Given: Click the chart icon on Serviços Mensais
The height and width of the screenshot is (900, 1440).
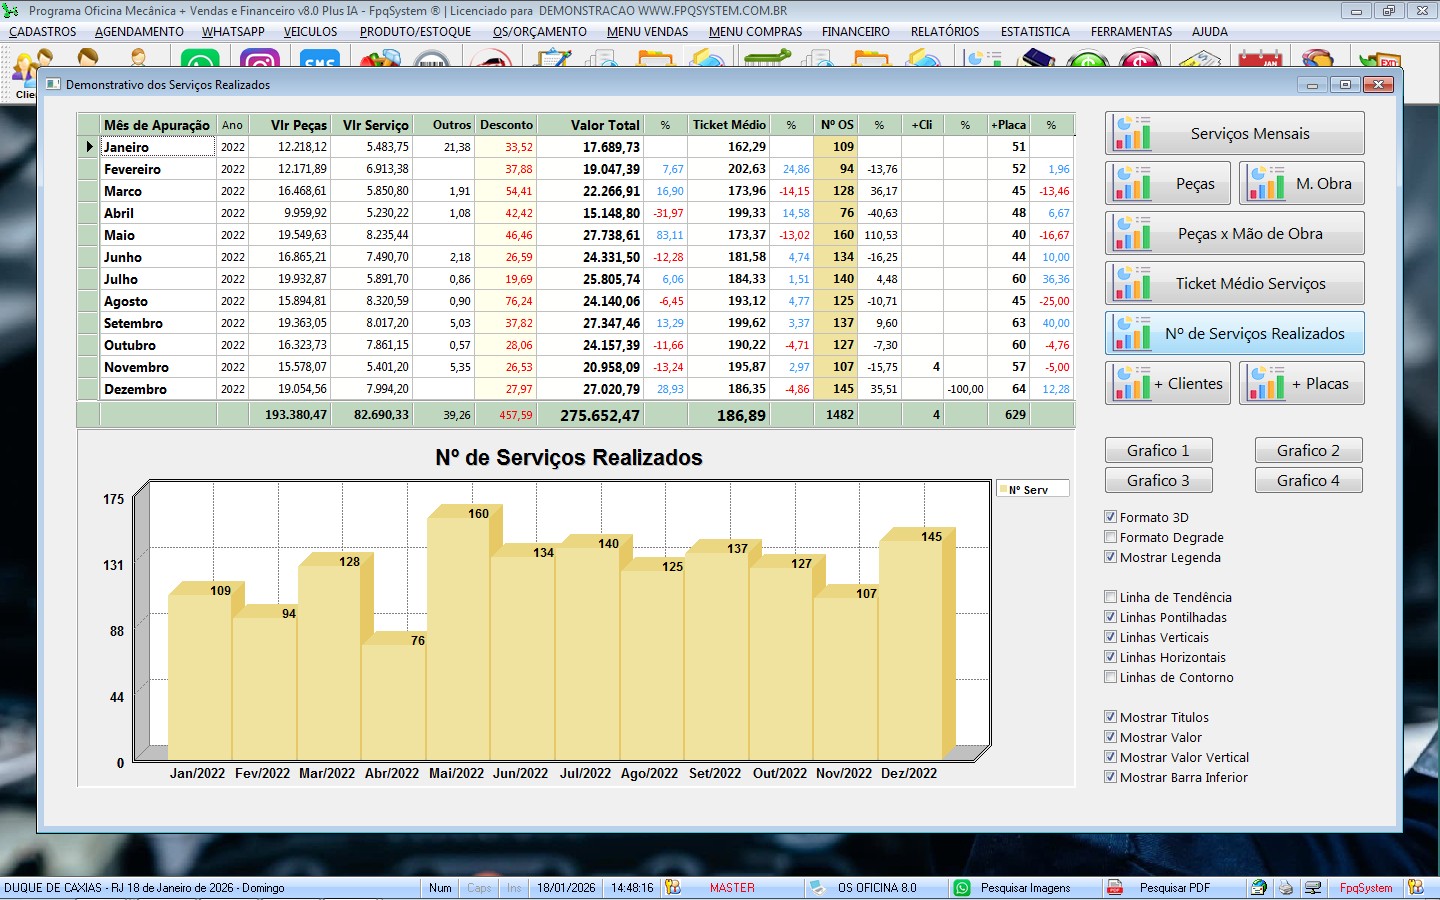Looking at the screenshot, I should coord(1133,134).
